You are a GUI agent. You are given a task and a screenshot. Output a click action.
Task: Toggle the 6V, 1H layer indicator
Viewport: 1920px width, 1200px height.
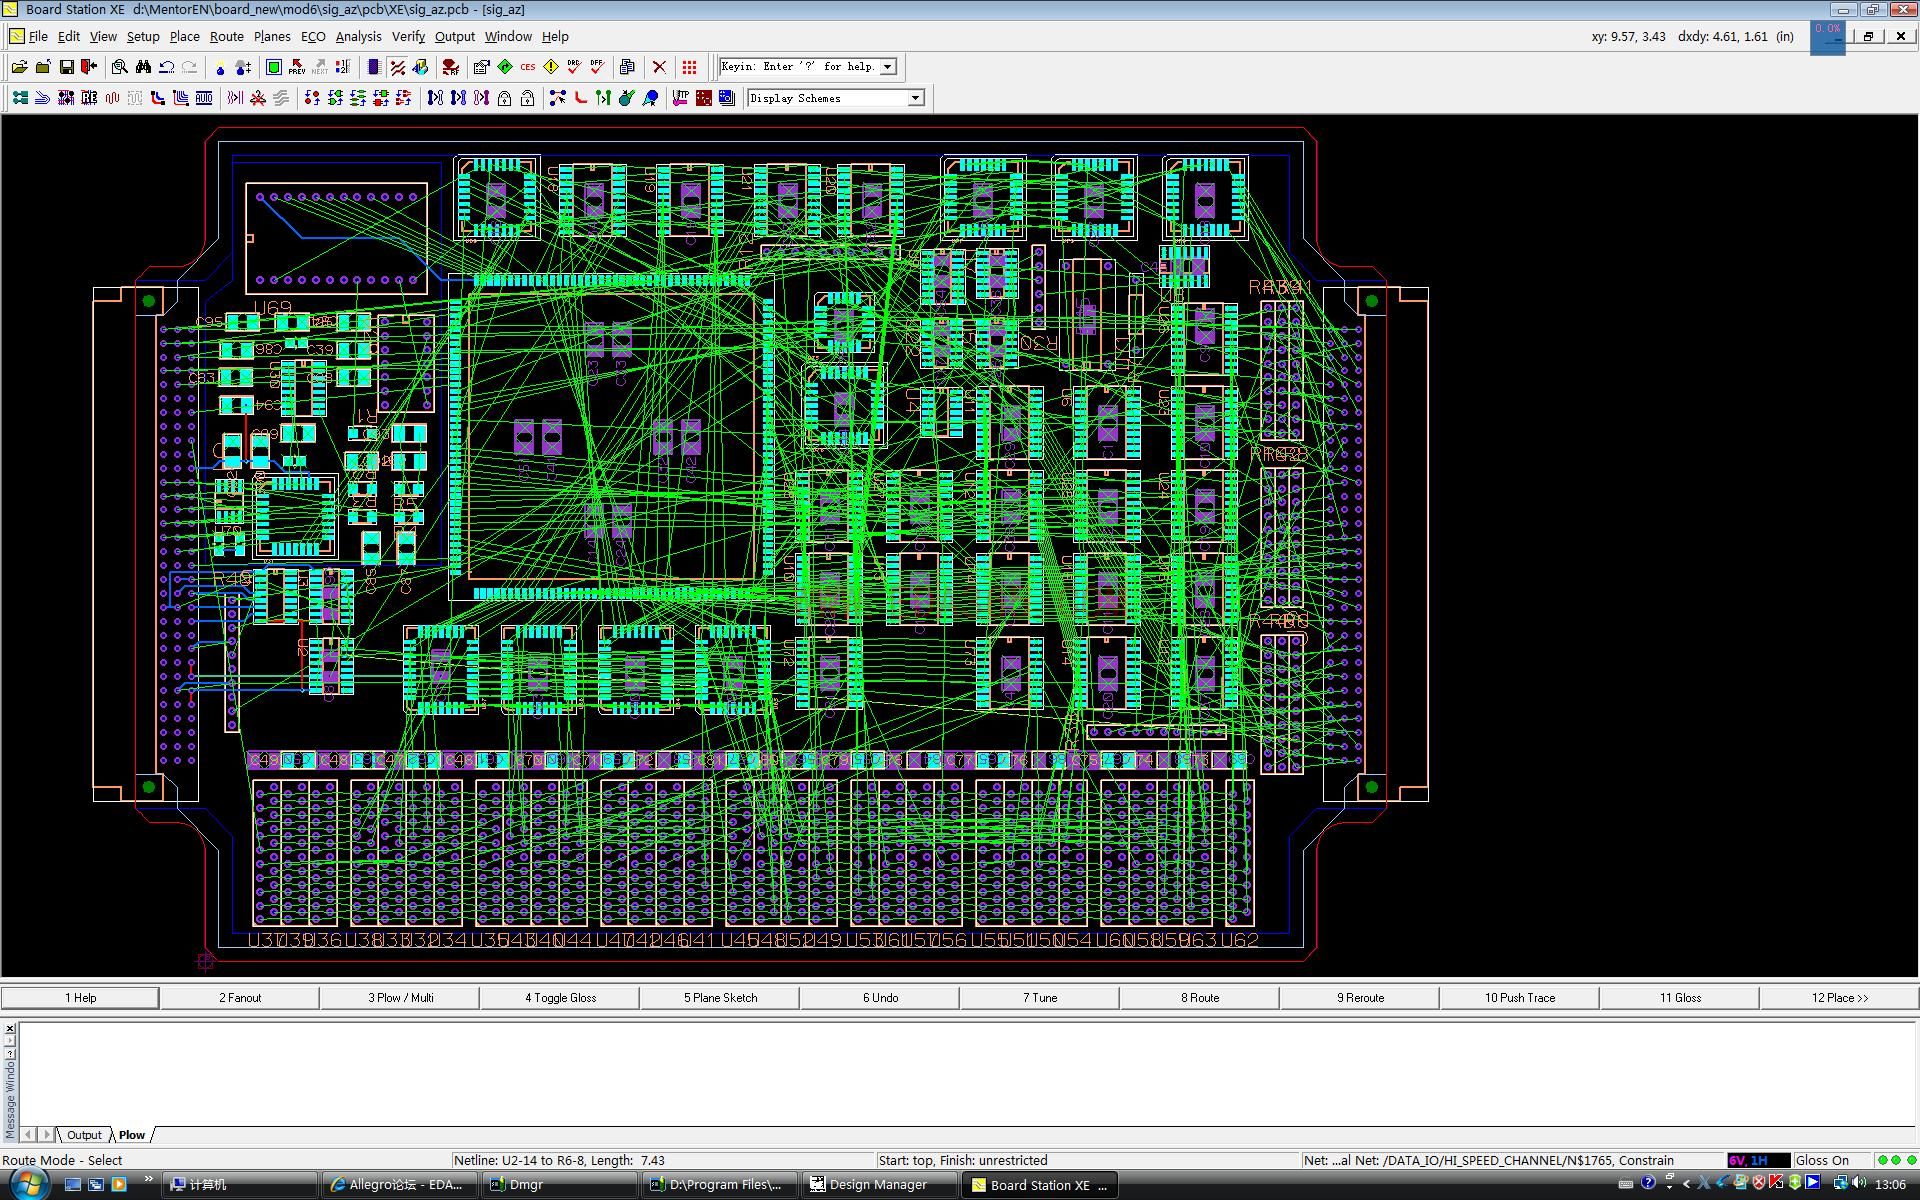tap(1756, 1160)
